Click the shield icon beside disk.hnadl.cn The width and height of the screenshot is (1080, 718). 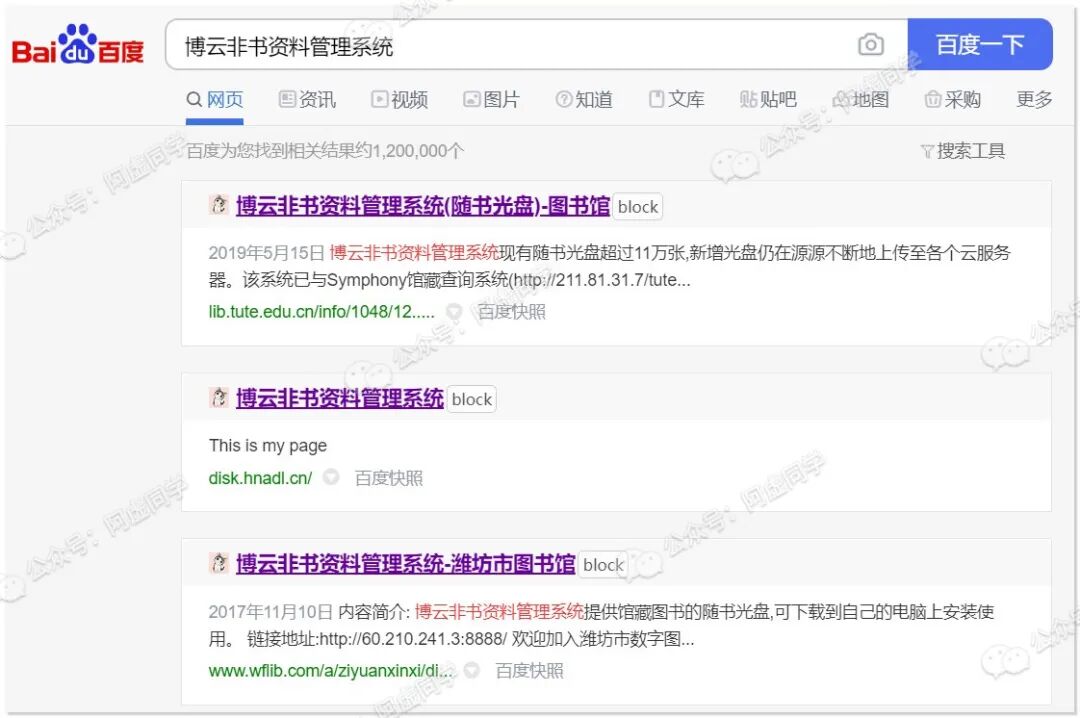click(x=331, y=477)
